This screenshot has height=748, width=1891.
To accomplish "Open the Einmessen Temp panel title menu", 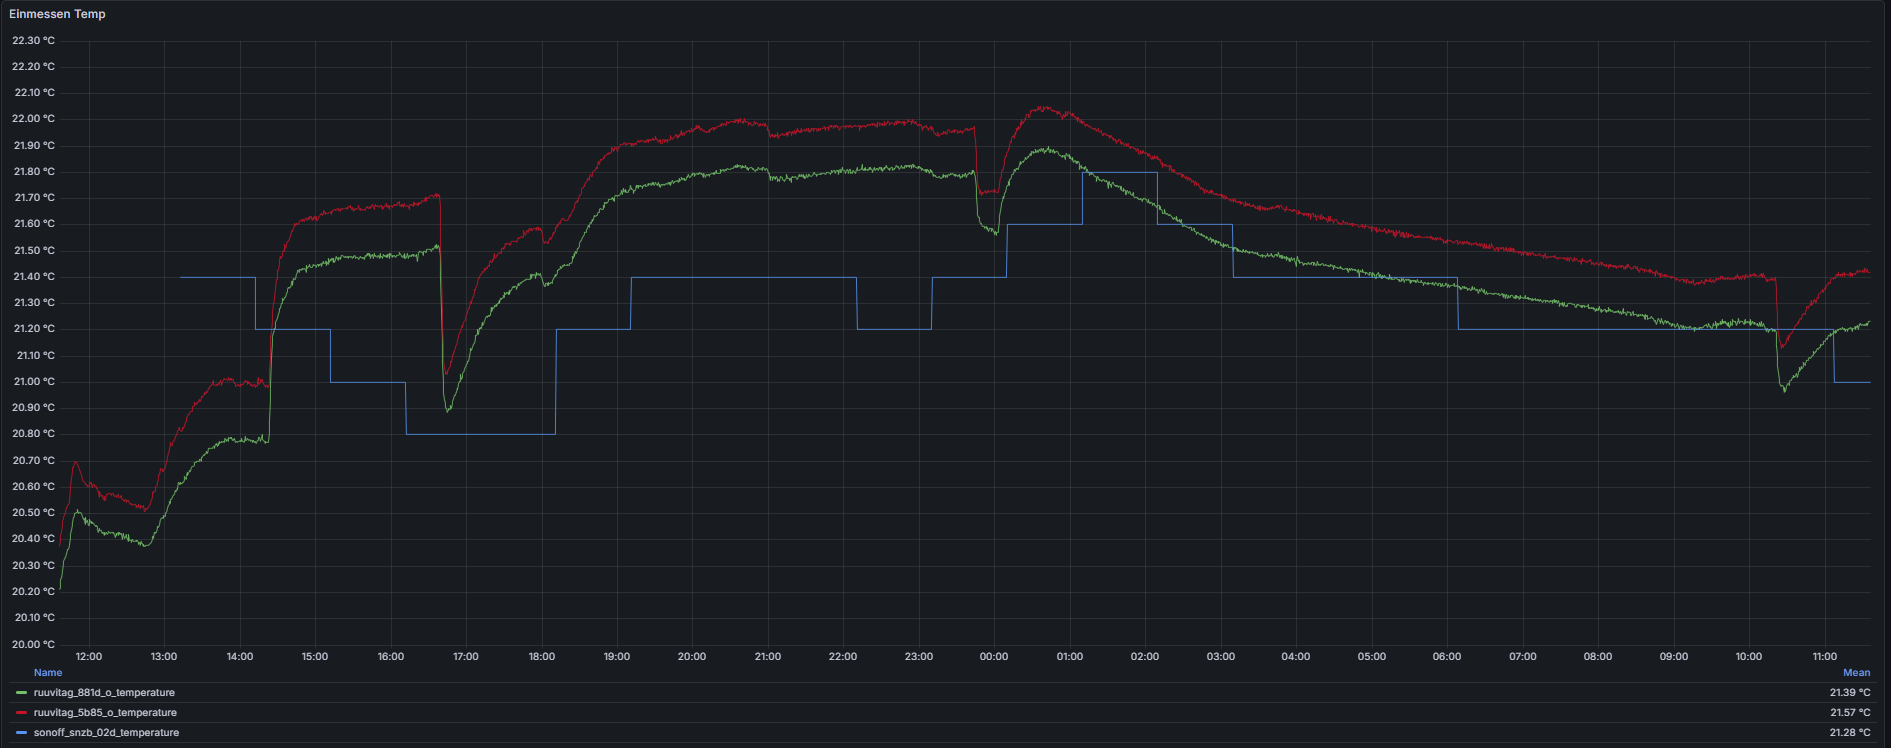I will pyautogui.click(x=57, y=14).
